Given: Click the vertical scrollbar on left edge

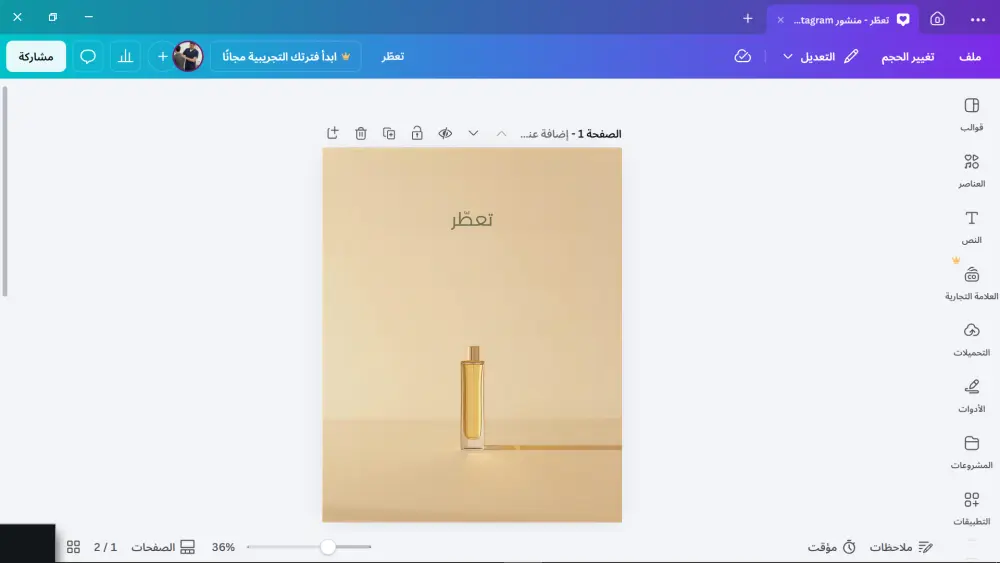Looking at the screenshot, I should [x=4, y=191].
